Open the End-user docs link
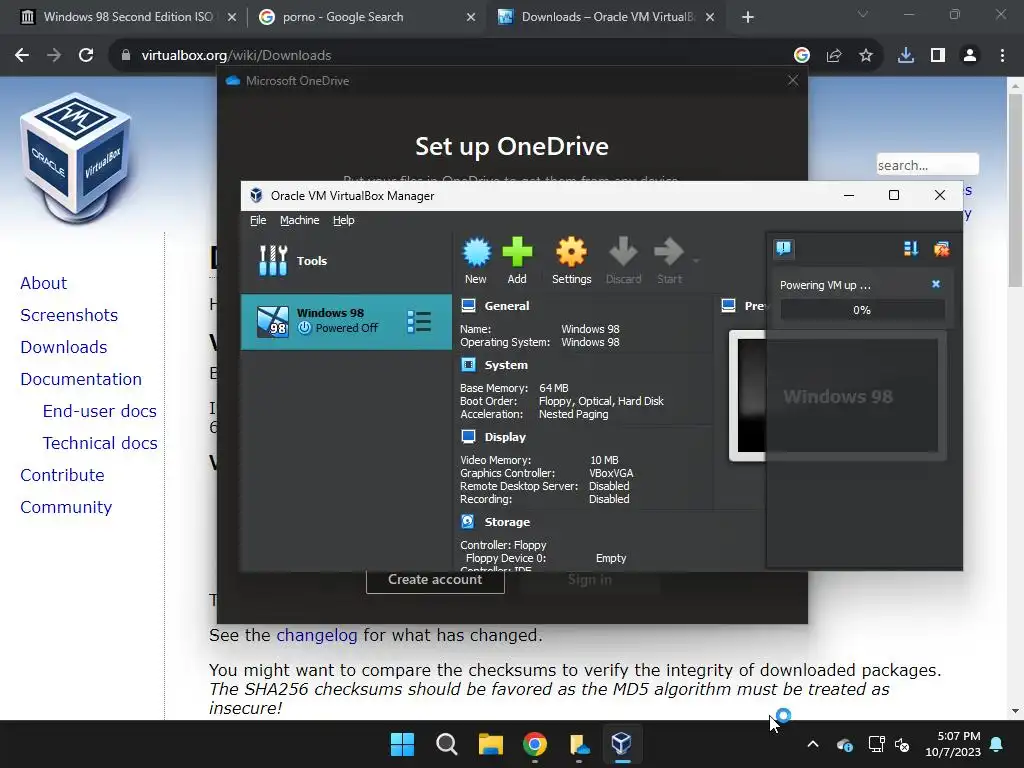1024x768 pixels. coord(100,411)
